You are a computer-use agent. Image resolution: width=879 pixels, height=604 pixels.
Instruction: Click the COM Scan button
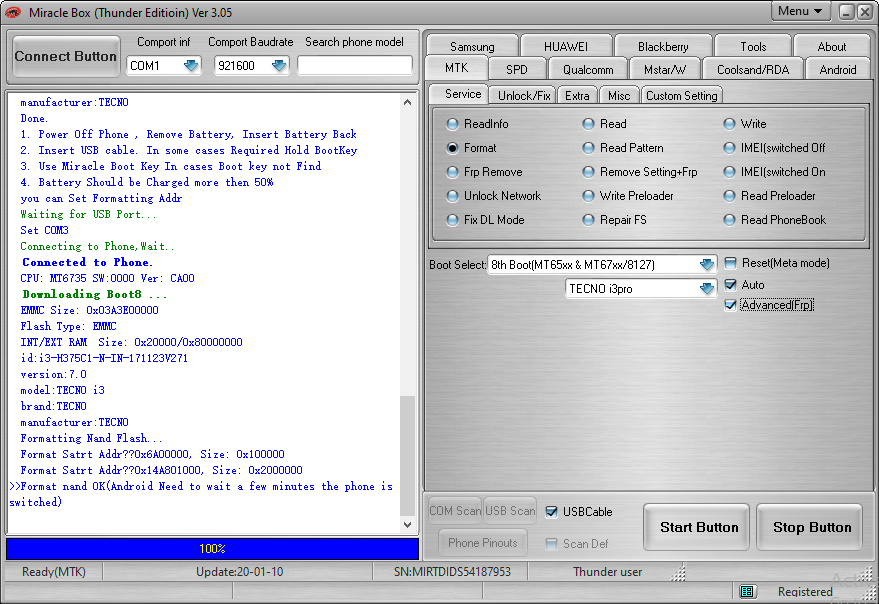coord(455,511)
